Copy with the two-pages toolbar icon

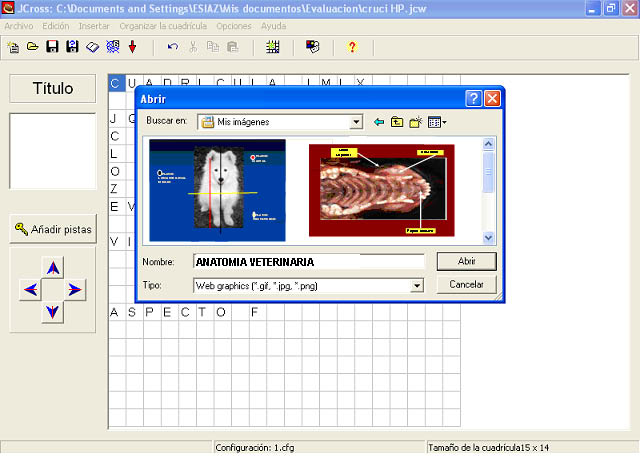click(213, 47)
